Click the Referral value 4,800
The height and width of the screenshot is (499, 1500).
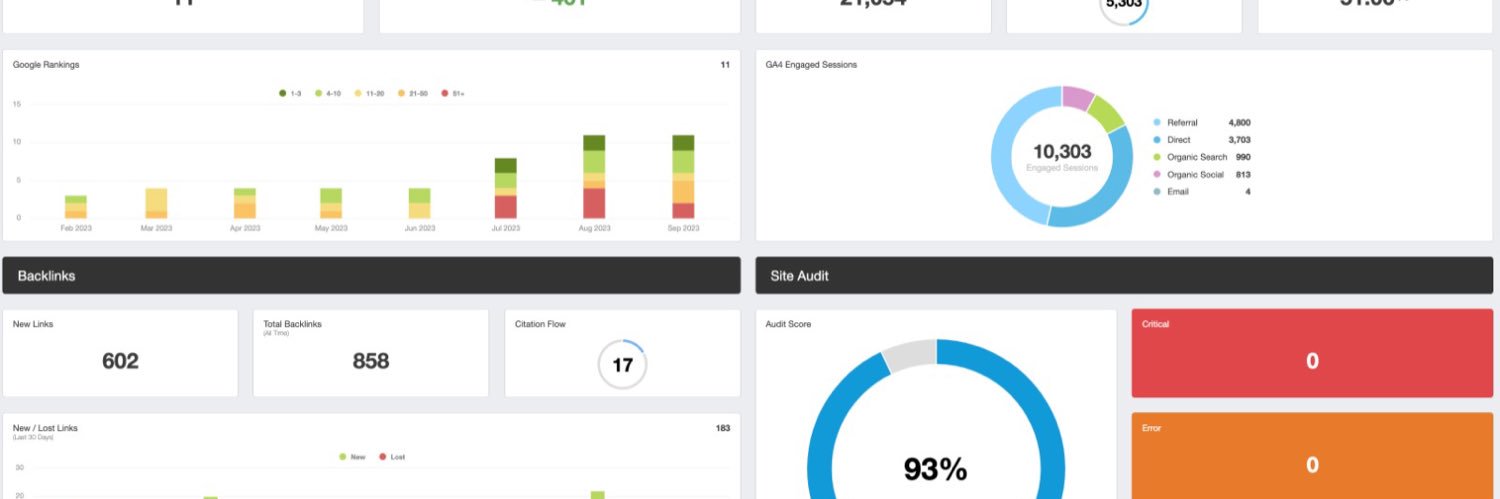[1239, 122]
